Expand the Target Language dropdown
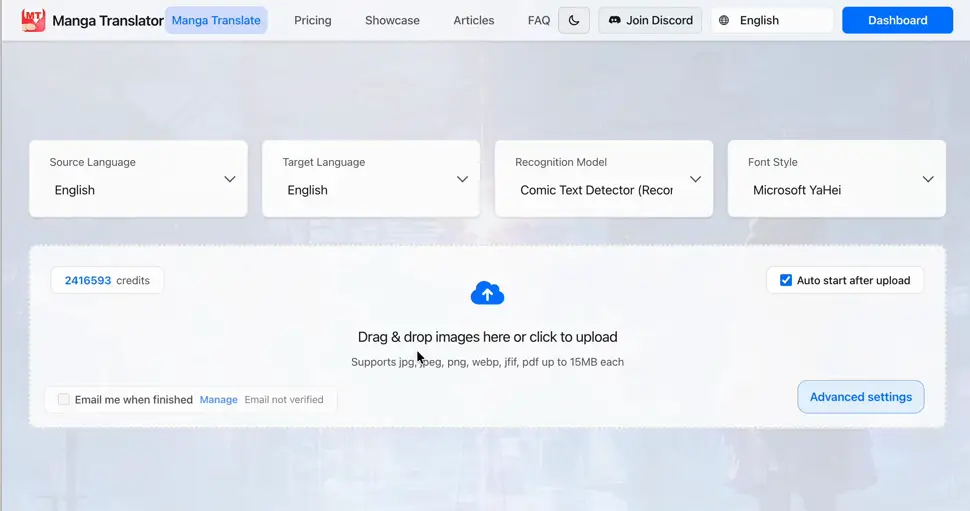 pos(371,179)
